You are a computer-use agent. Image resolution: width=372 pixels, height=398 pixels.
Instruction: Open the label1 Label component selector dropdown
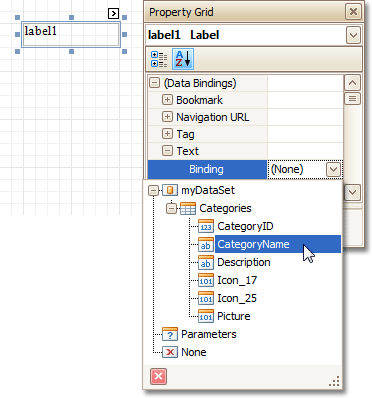[353, 35]
